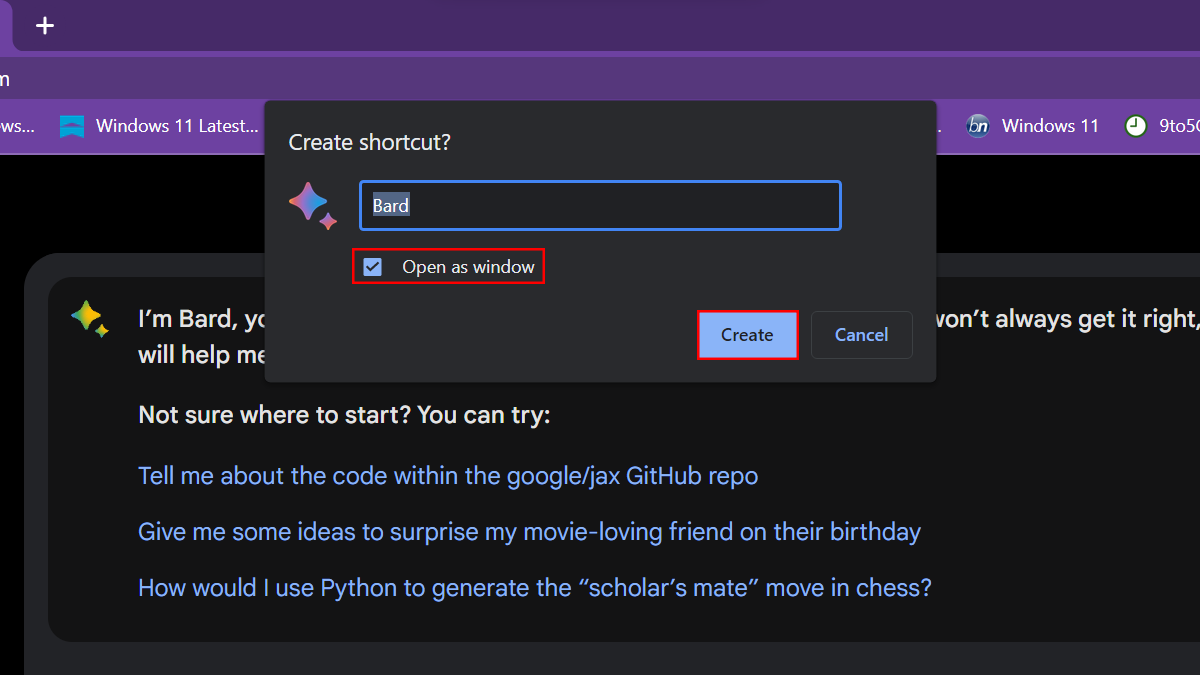Try the google/jax GitHub repo prompt
This screenshot has height=675, width=1200.
click(x=448, y=476)
